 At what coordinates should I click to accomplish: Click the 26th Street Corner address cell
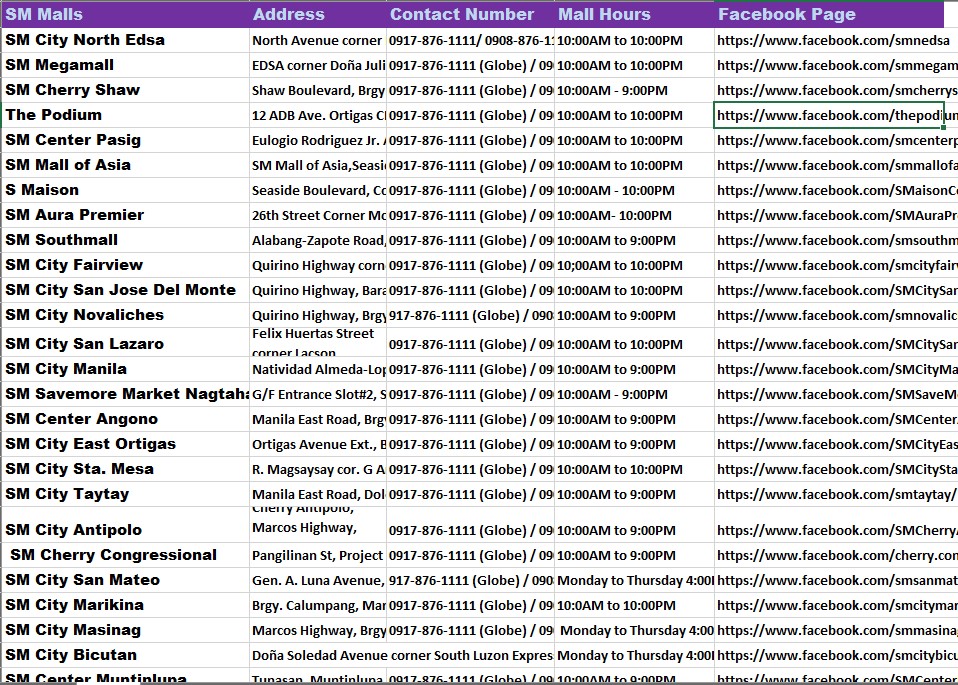coord(318,216)
